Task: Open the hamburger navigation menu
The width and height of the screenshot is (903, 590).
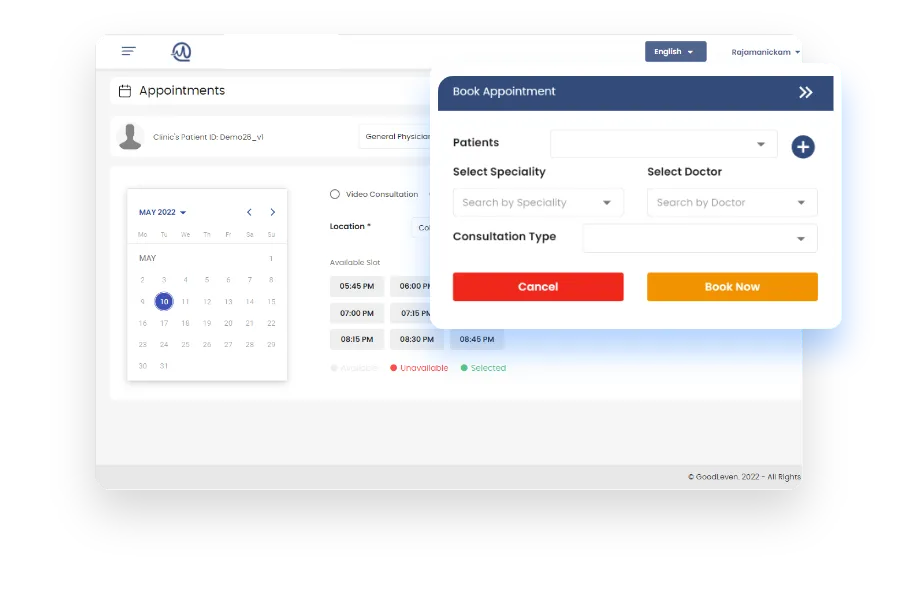Action: [x=128, y=51]
